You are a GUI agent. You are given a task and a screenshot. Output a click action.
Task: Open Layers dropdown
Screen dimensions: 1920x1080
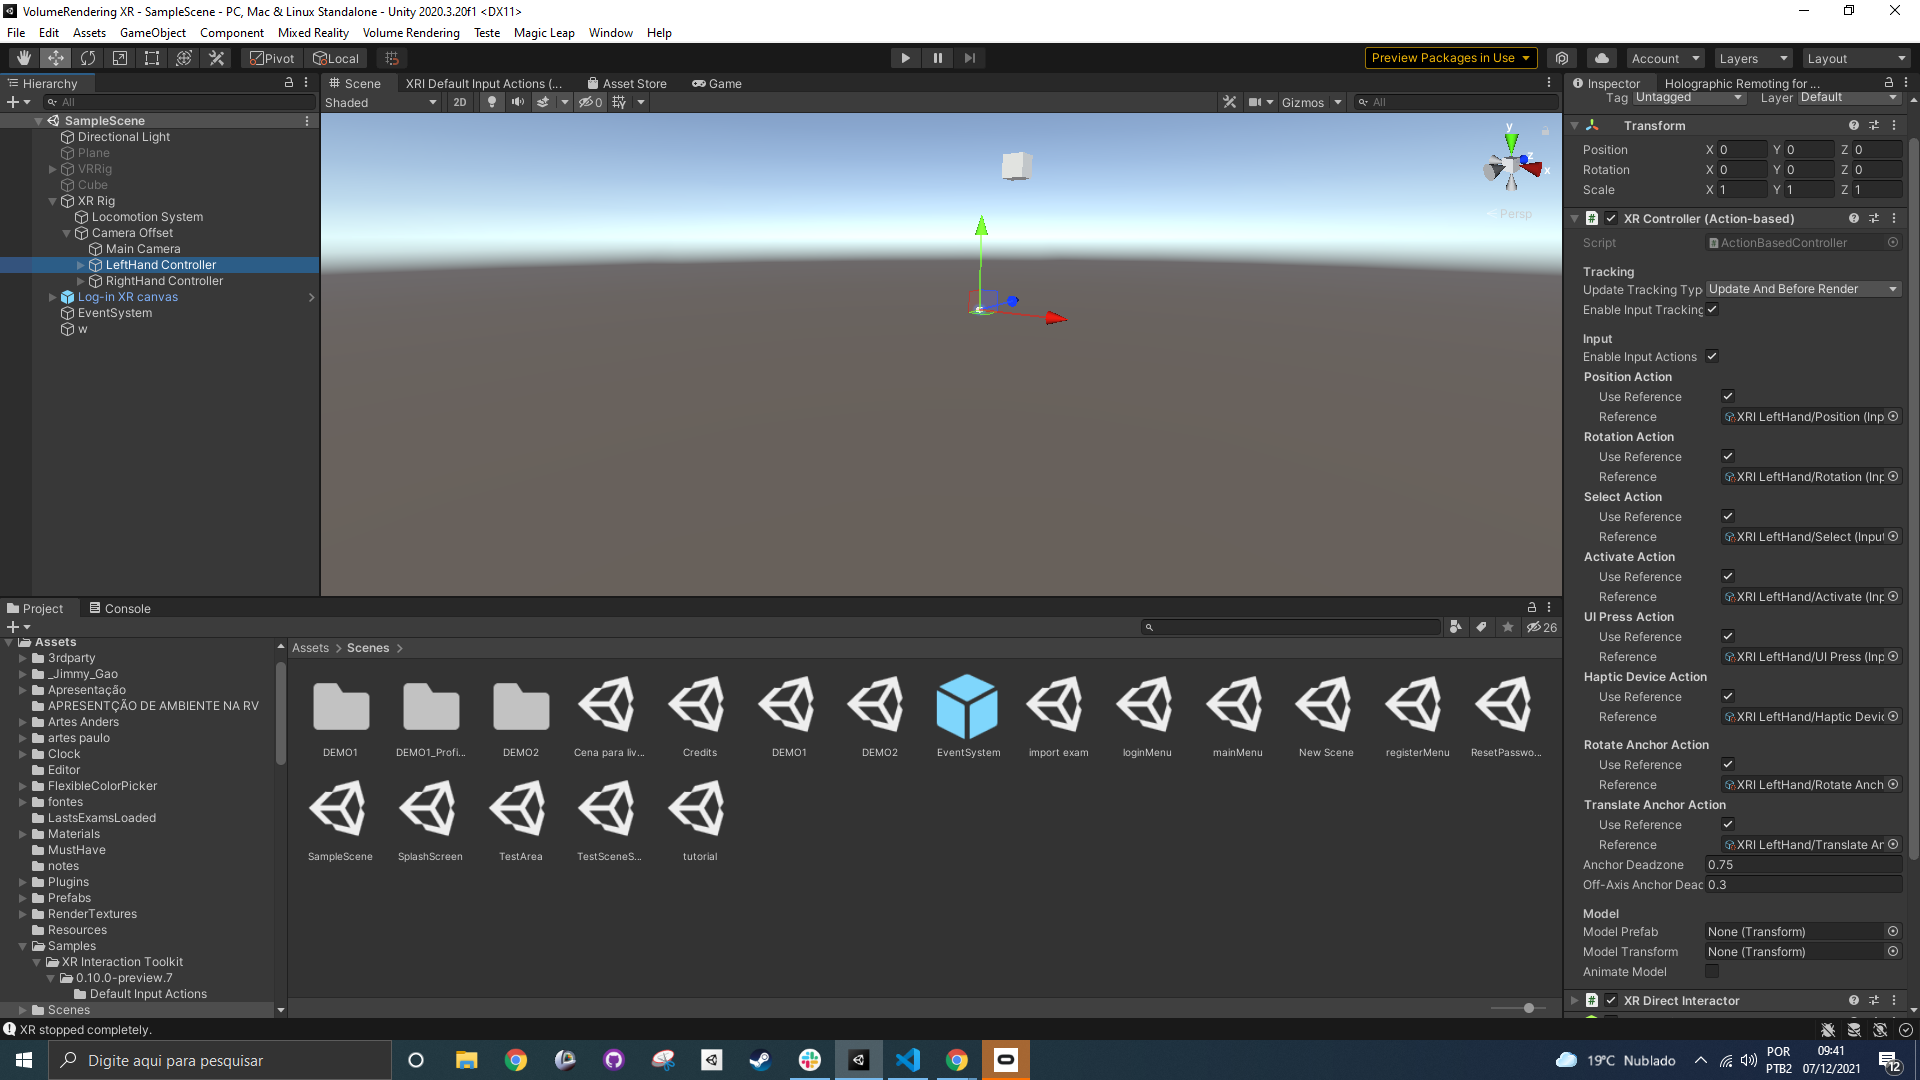click(x=1752, y=58)
